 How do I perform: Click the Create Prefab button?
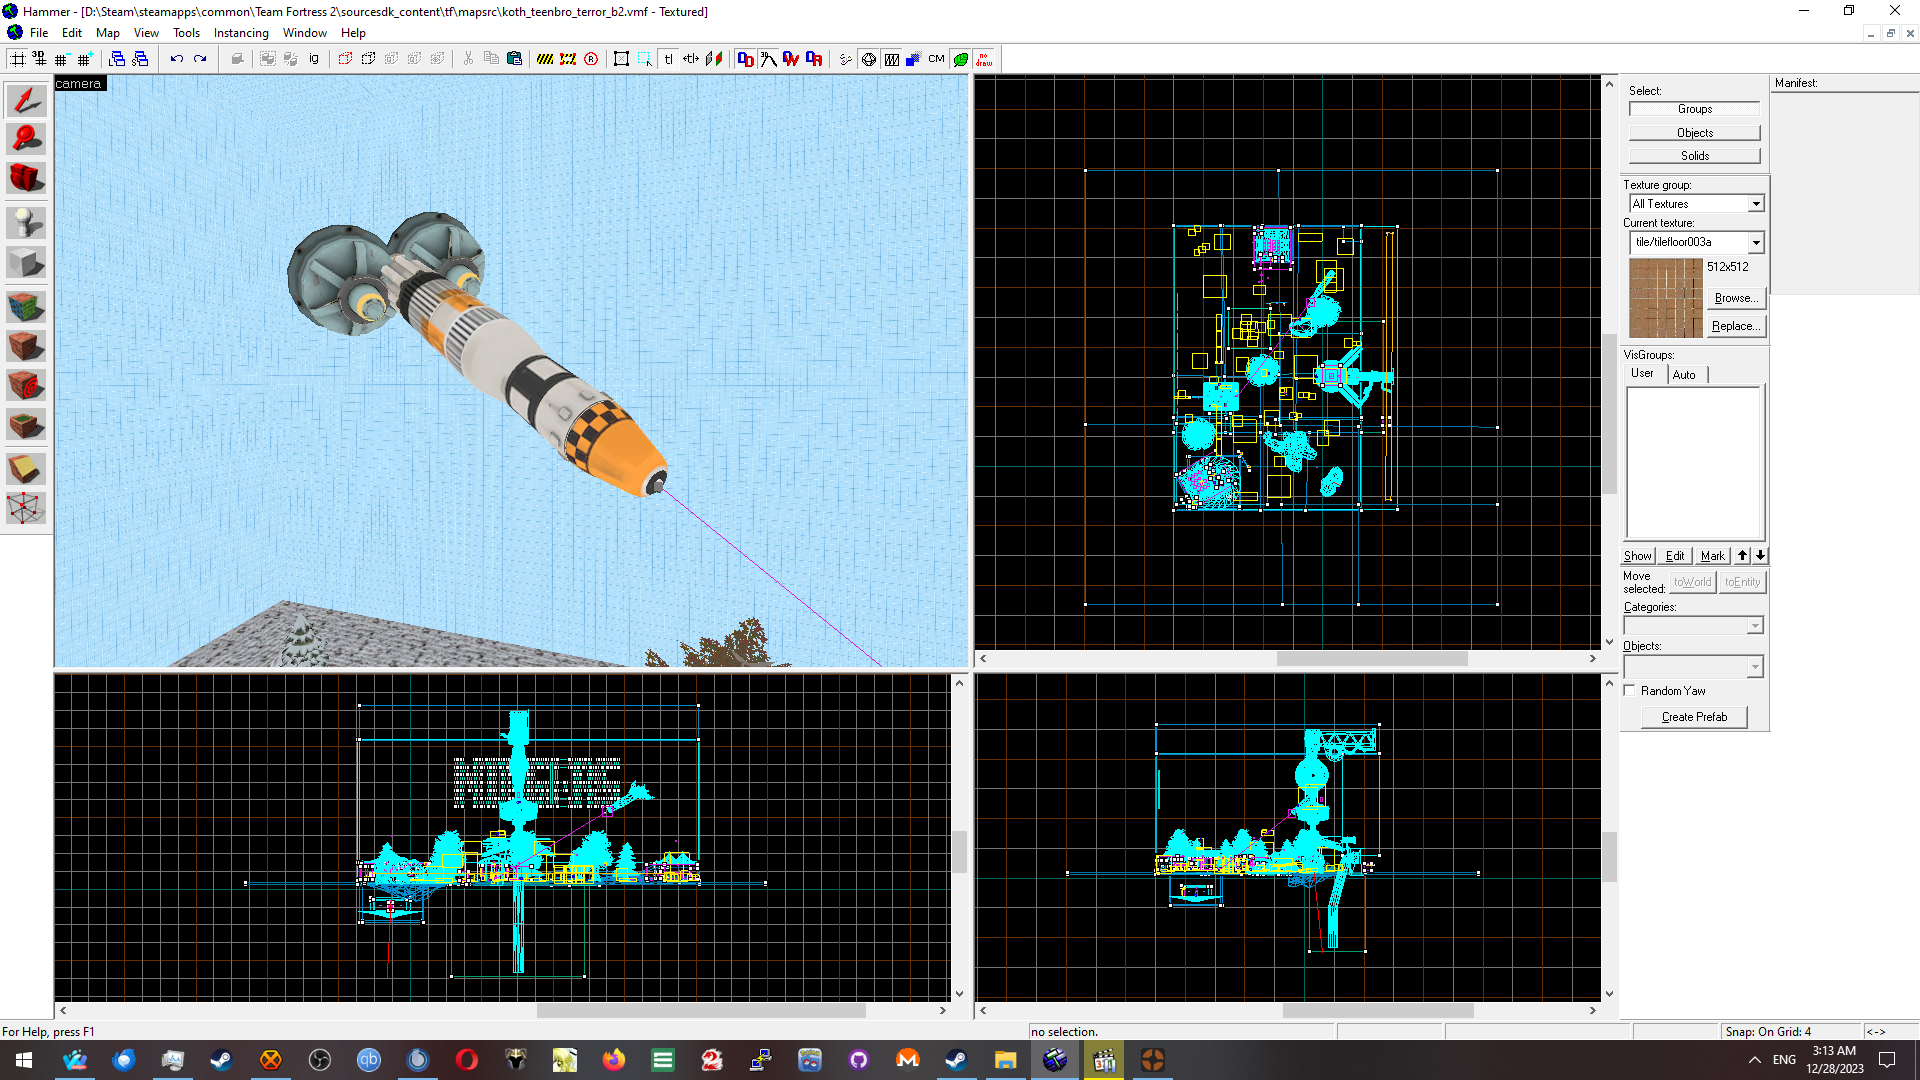coord(1695,717)
